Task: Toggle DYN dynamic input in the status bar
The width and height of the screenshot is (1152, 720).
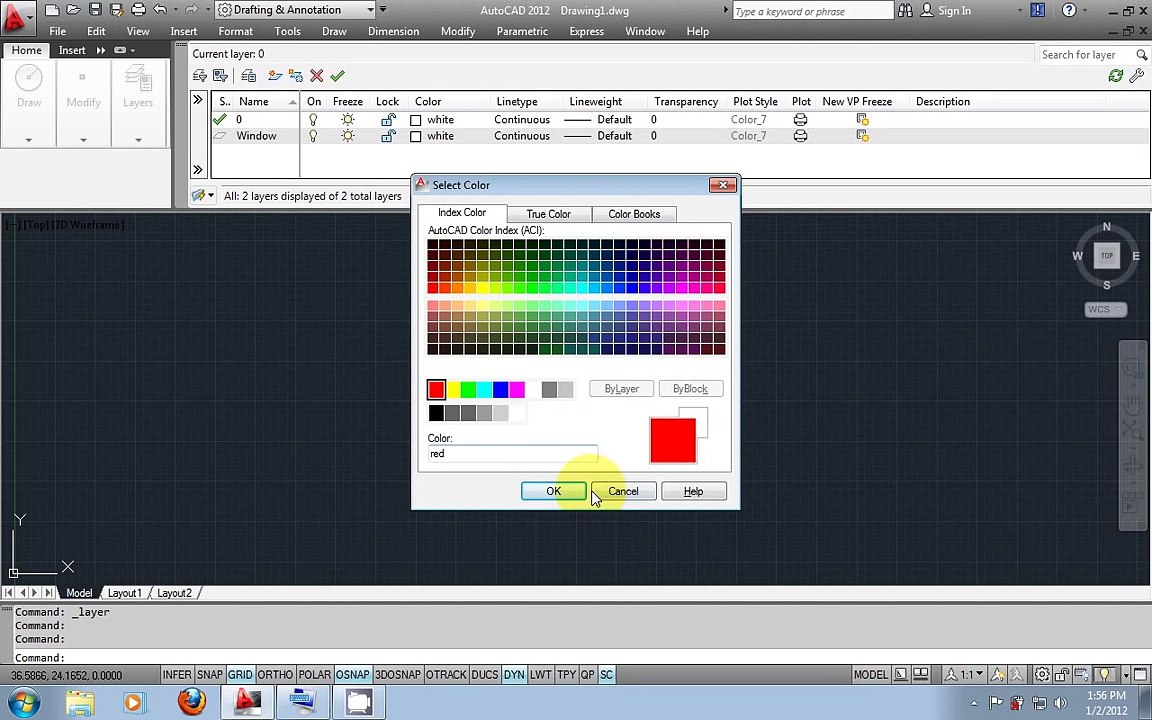Action: point(514,674)
